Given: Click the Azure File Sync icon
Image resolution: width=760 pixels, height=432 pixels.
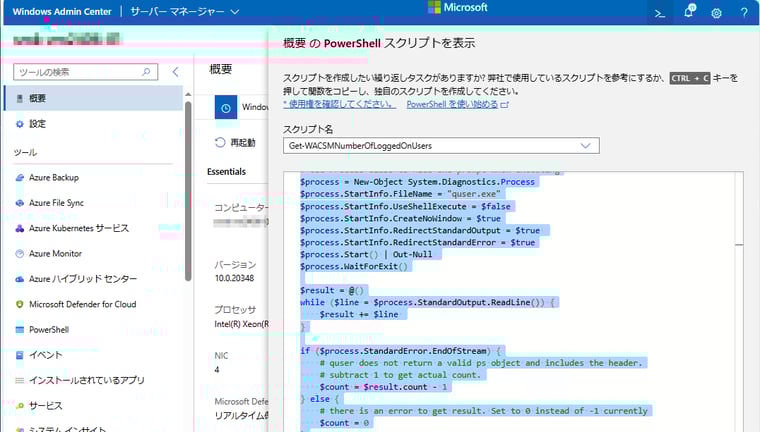Looking at the screenshot, I should tap(19, 203).
